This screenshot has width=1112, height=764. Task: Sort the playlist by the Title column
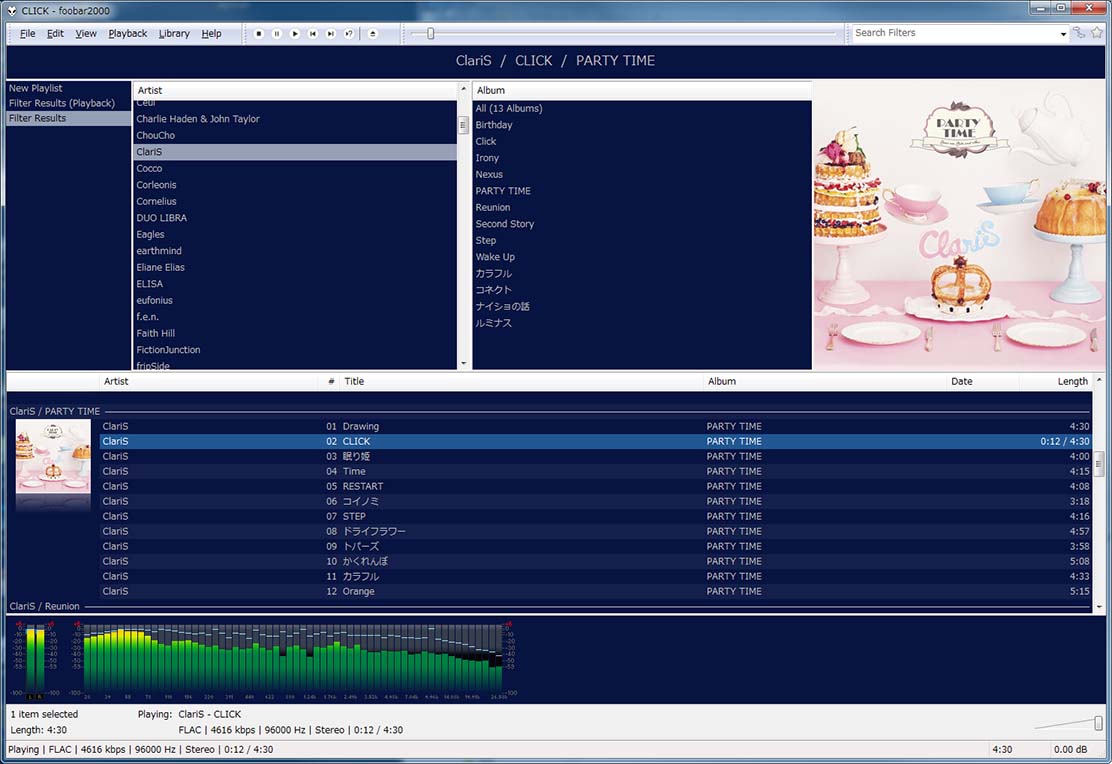point(521,381)
